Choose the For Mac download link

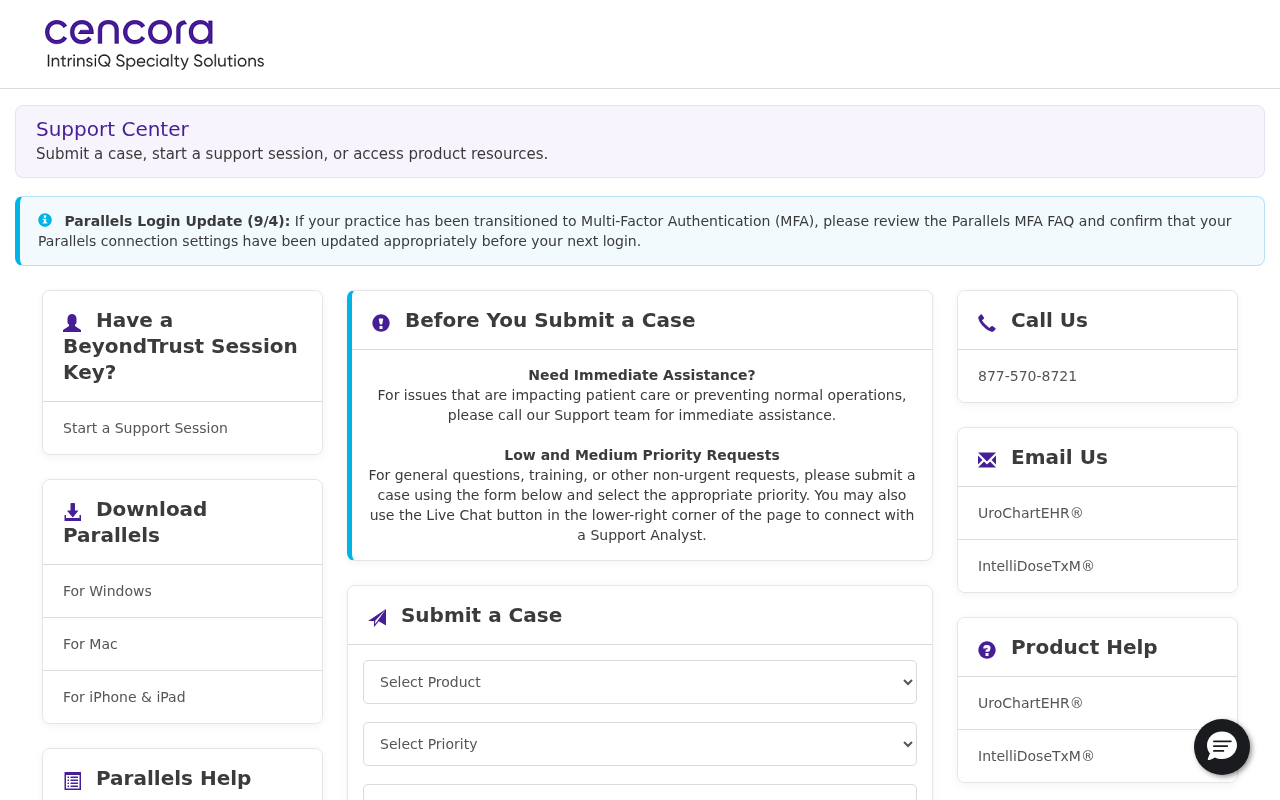point(90,644)
